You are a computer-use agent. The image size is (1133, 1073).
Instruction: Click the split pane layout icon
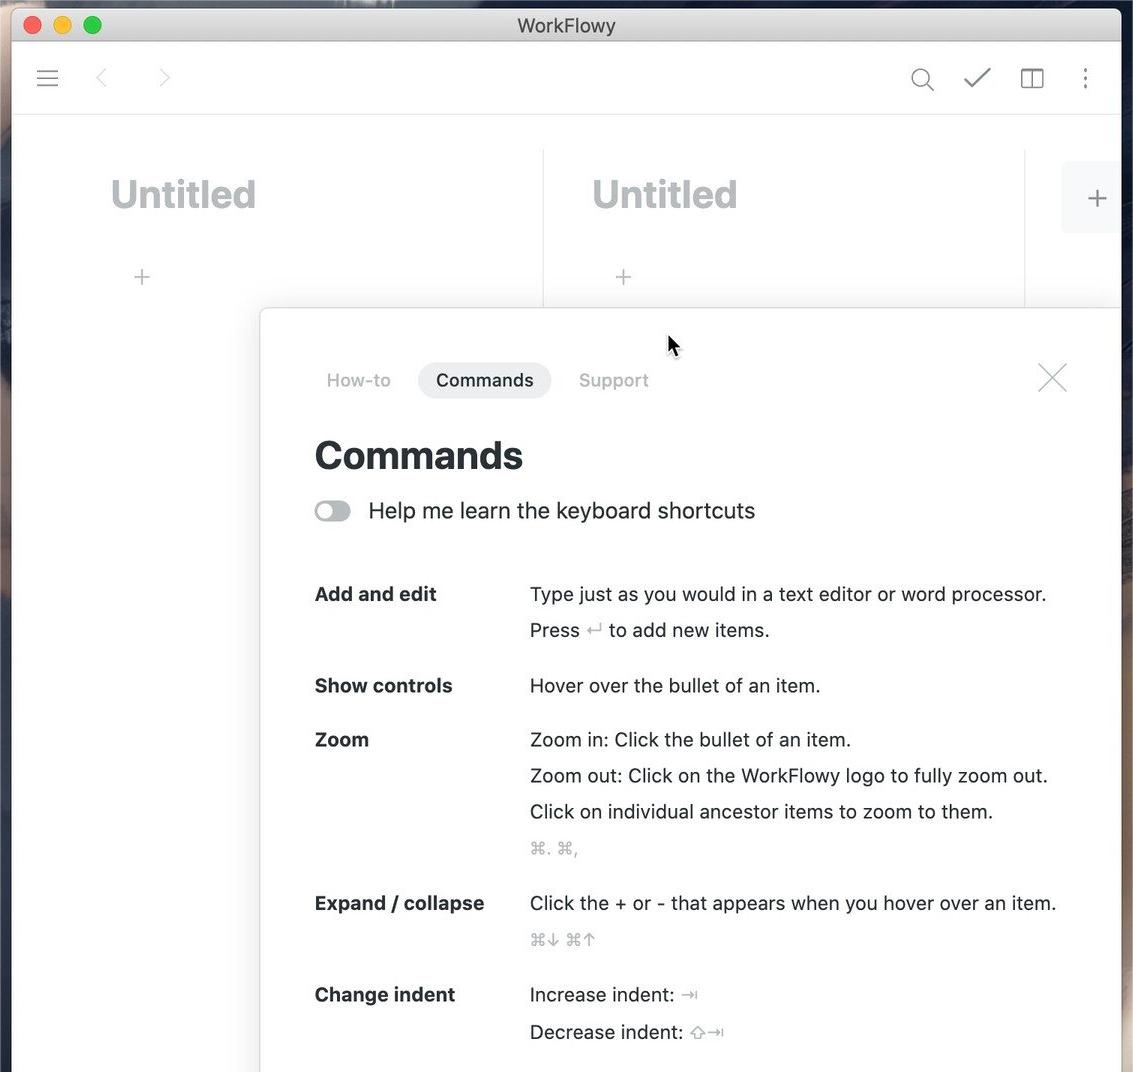(1032, 78)
